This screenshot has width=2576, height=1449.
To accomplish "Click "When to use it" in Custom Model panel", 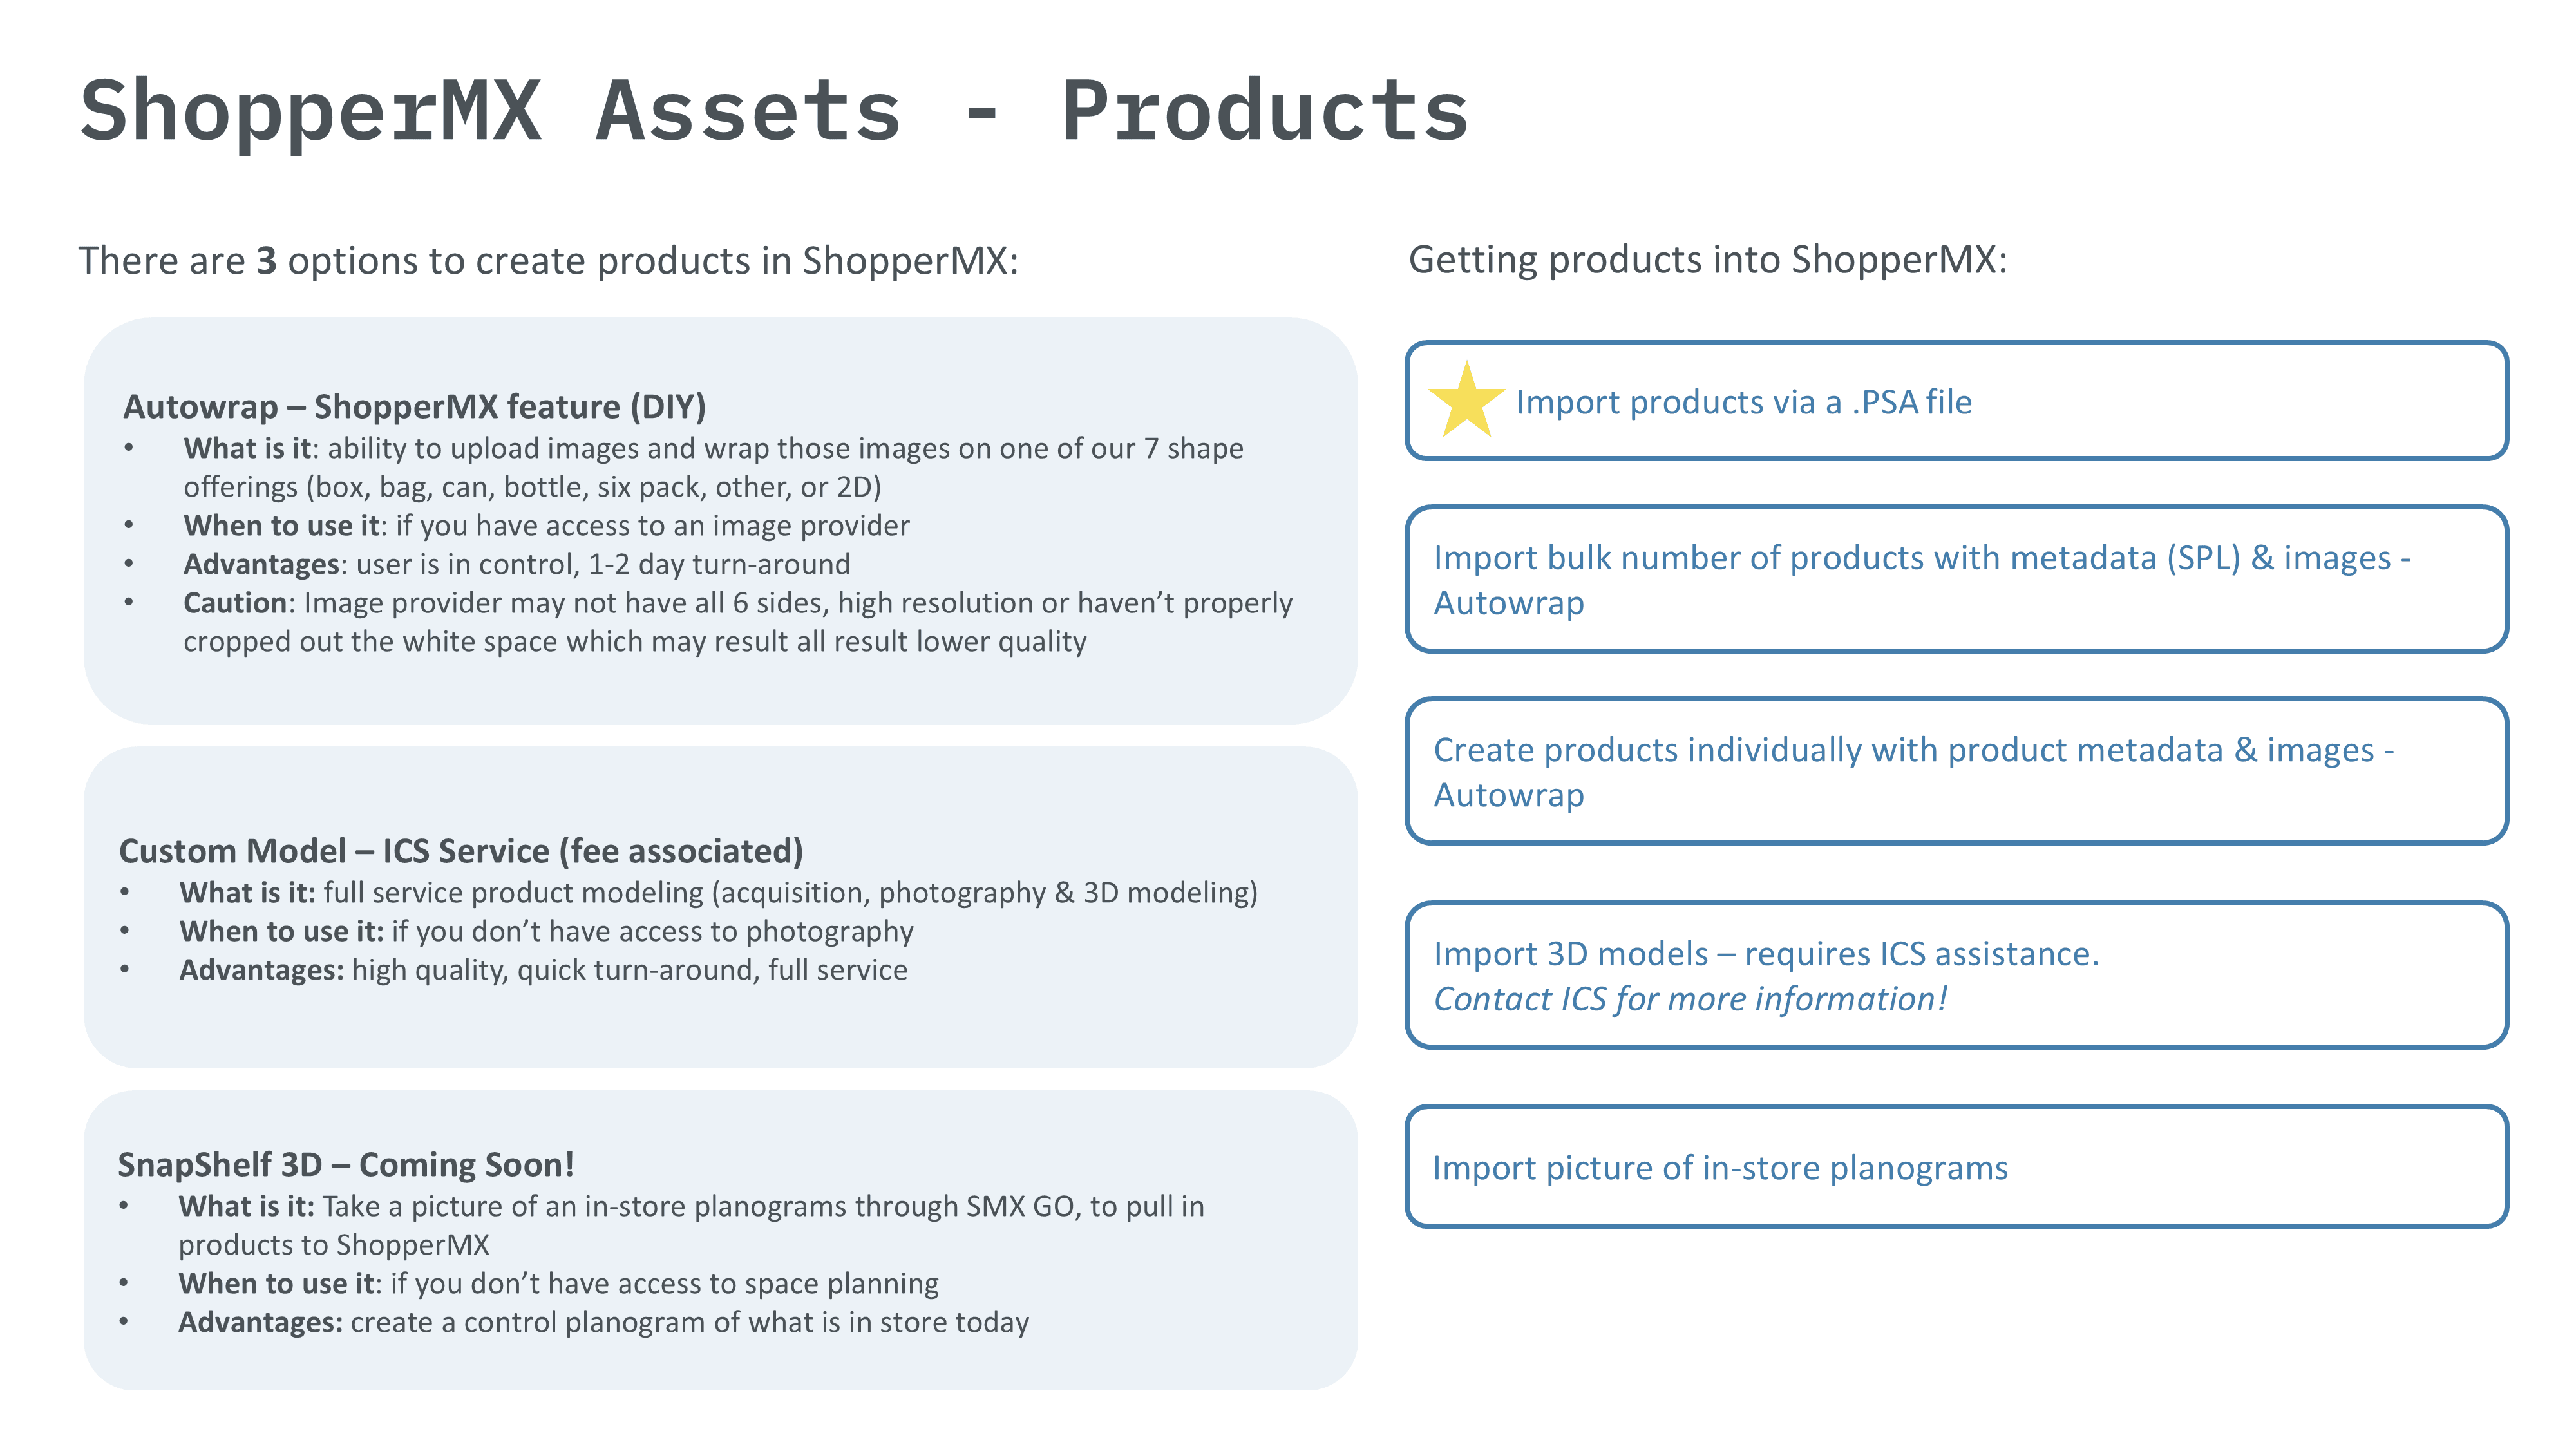I will pos(280,931).
